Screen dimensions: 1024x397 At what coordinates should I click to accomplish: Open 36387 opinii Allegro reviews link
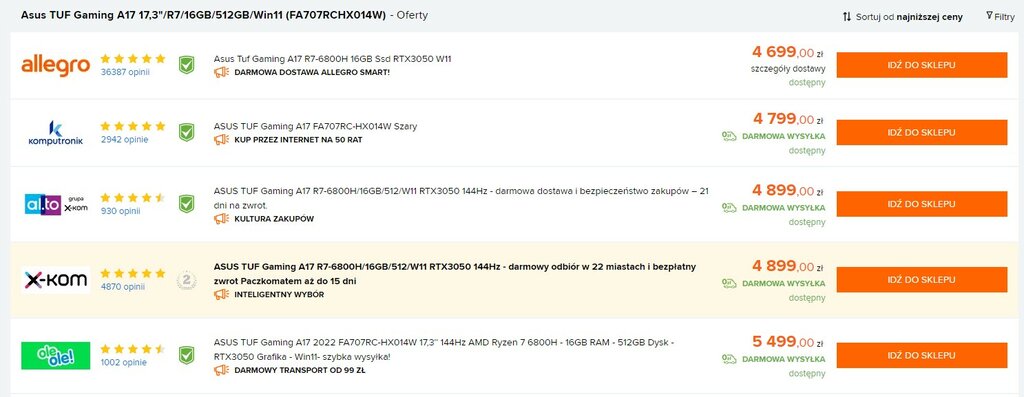[125, 72]
